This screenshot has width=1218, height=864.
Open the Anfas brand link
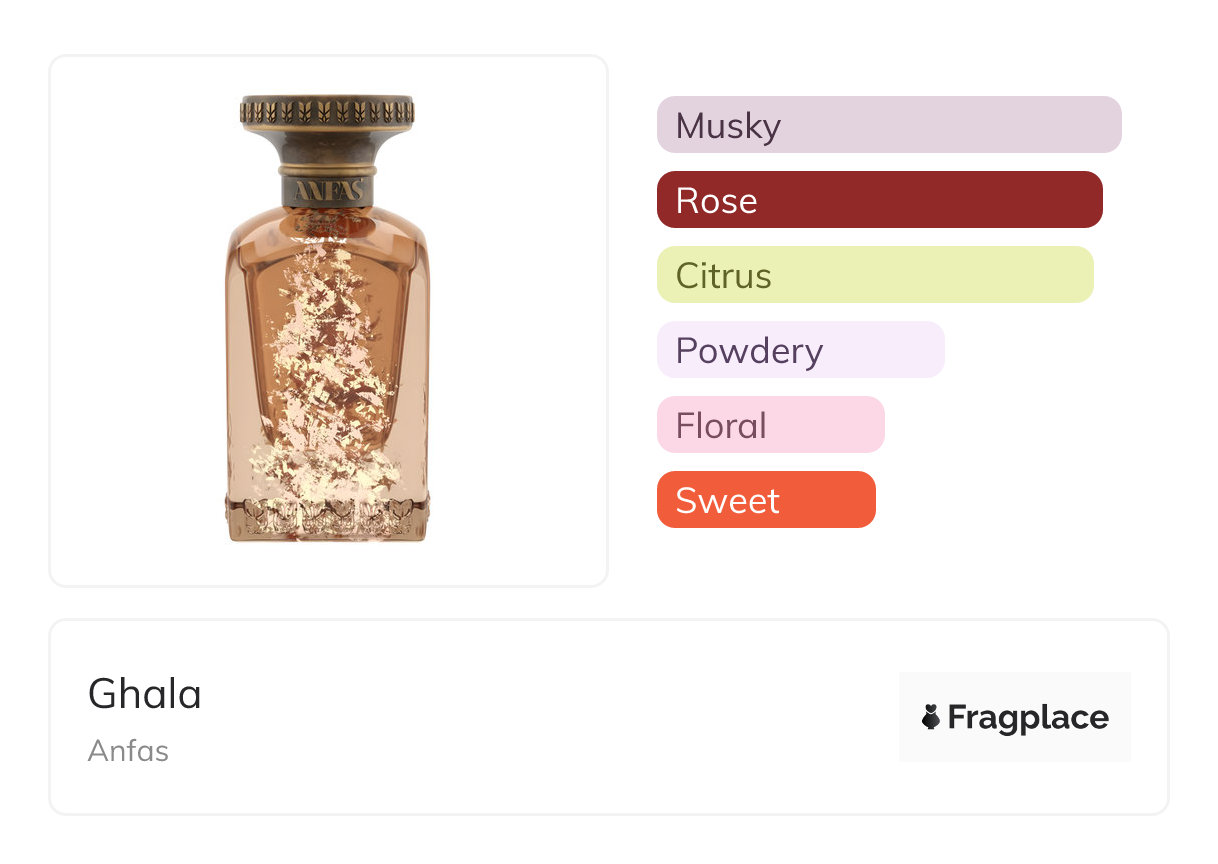[x=128, y=751]
